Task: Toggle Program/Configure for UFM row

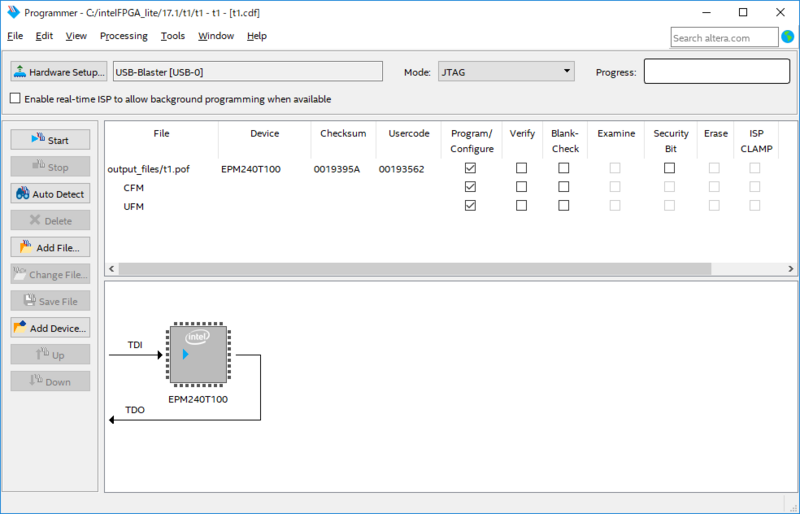Action: point(470,205)
